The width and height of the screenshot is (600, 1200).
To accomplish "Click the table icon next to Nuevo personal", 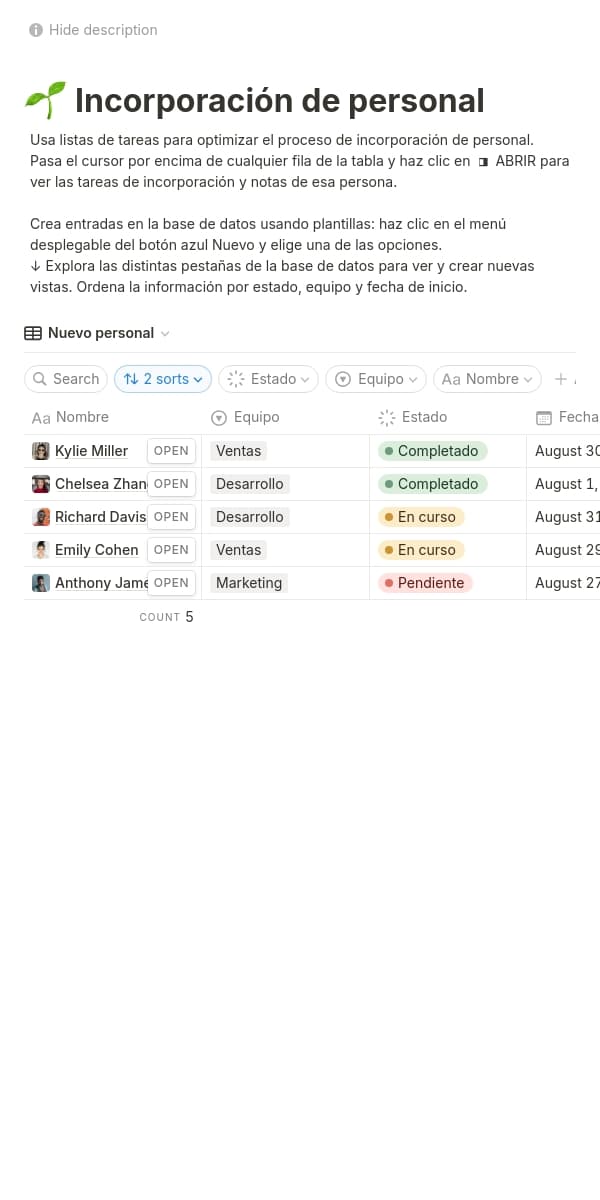I will 33,333.
